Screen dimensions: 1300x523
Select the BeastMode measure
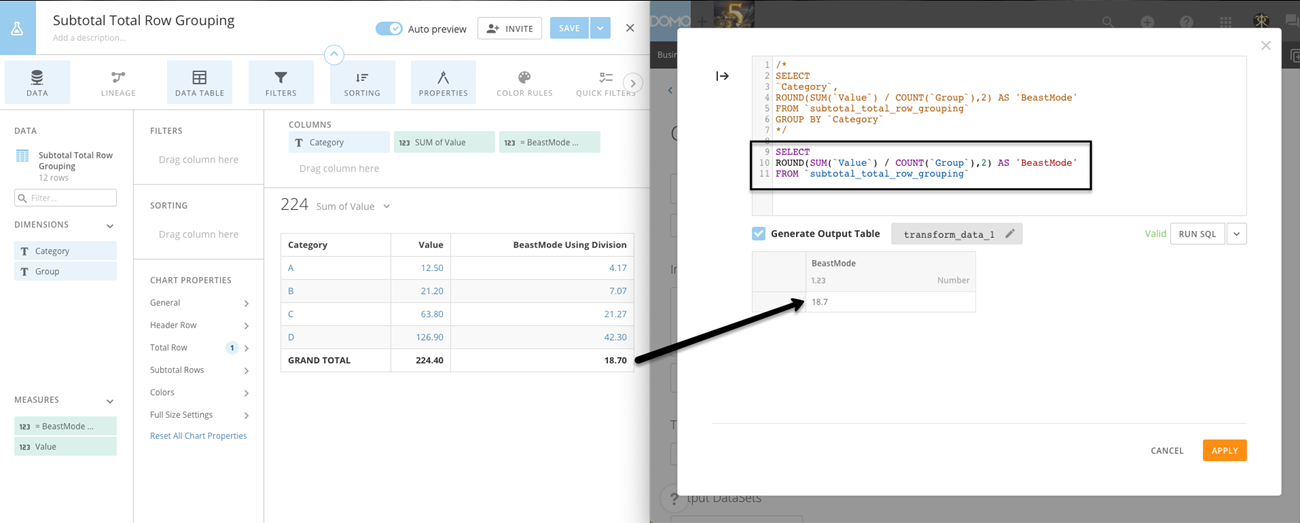pos(65,426)
